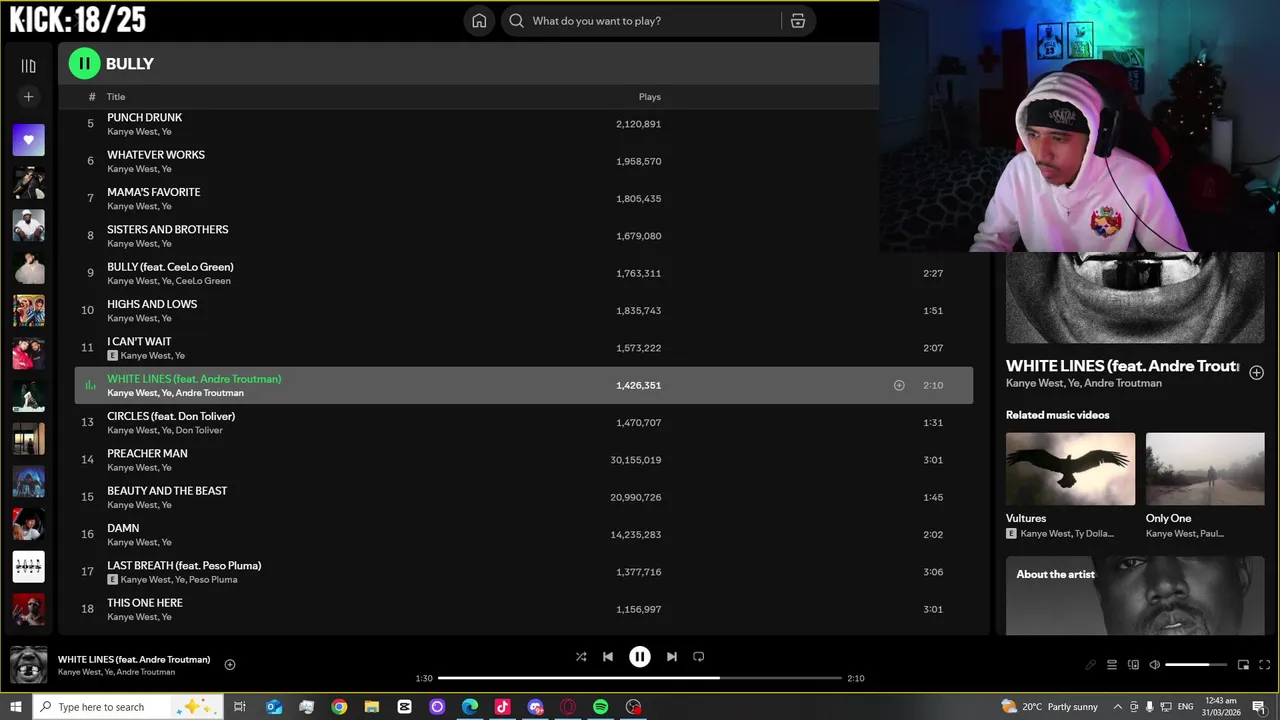The image size is (1280, 720).
Task: Sort tracks by the Plays column header
Action: point(650,97)
